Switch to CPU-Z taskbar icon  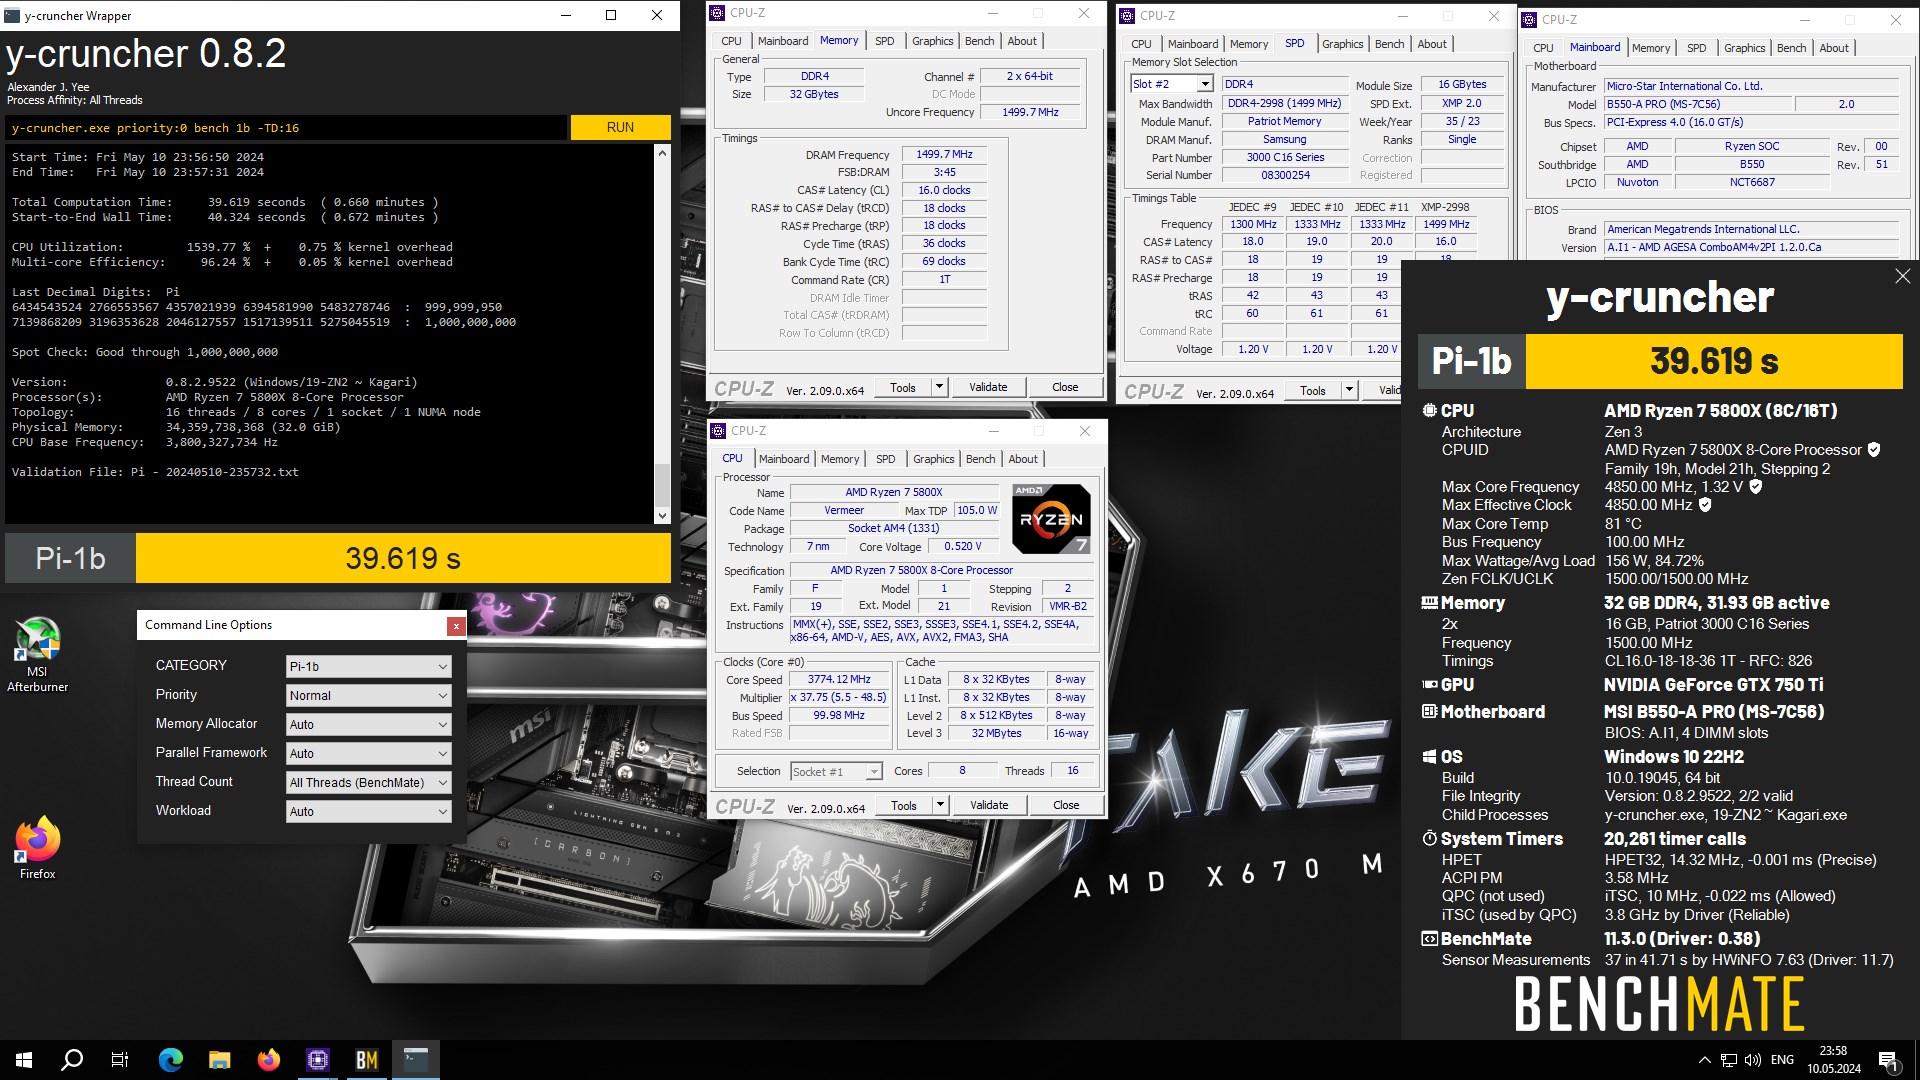pyautogui.click(x=318, y=1060)
